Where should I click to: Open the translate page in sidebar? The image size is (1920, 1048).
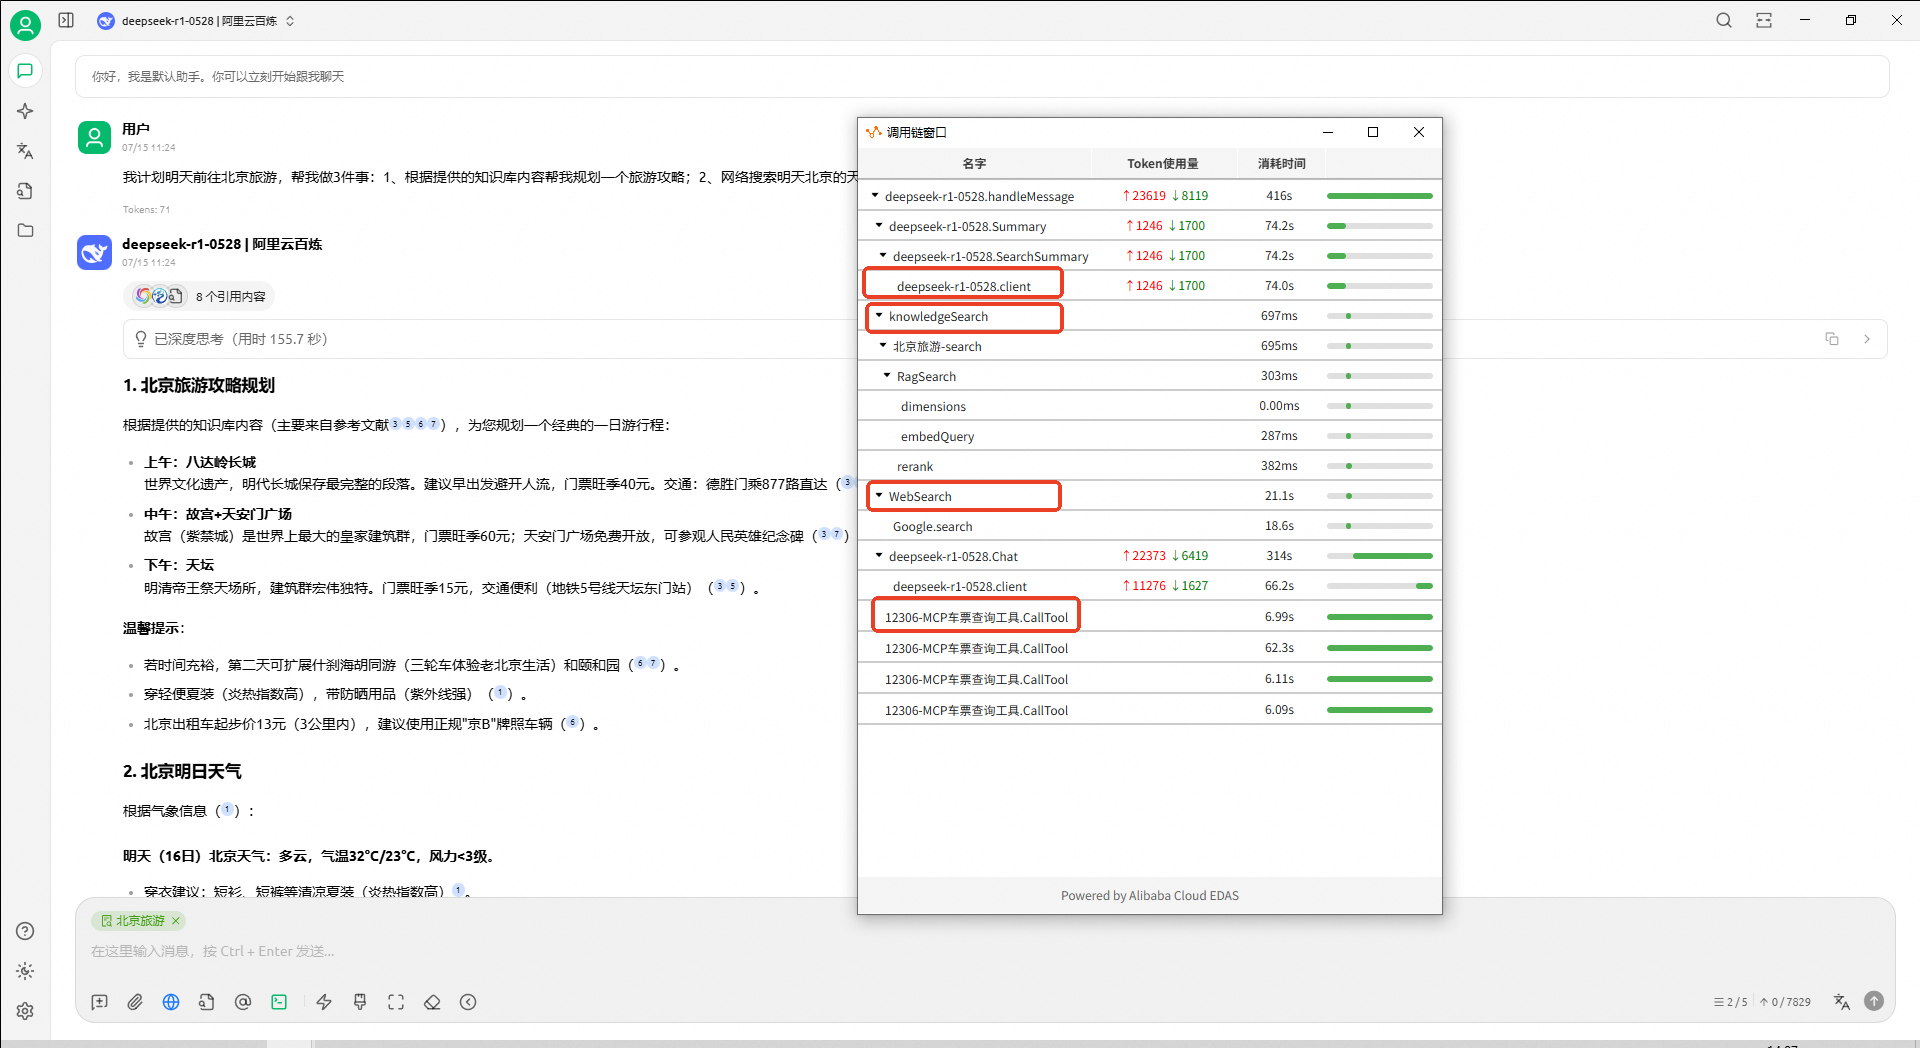pyautogui.click(x=25, y=151)
